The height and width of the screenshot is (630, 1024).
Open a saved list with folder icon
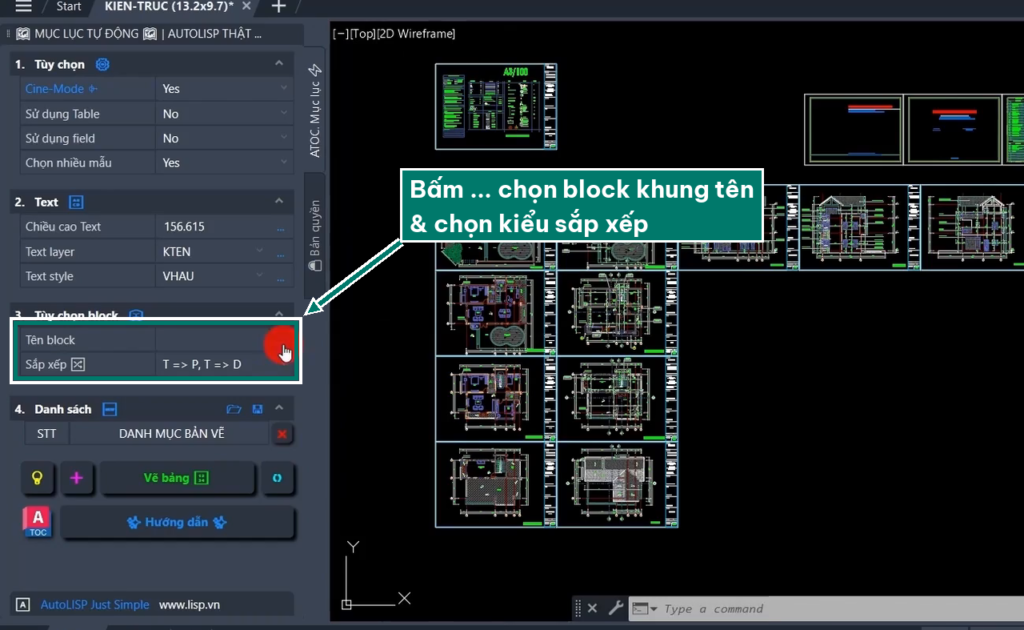[234, 409]
